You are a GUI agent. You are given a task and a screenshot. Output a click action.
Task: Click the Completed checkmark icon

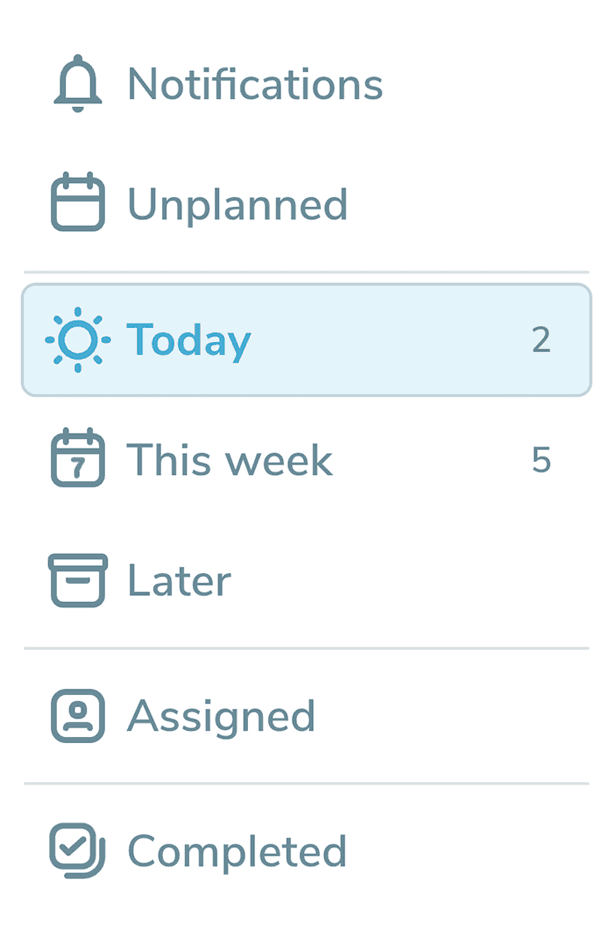click(x=75, y=851)
